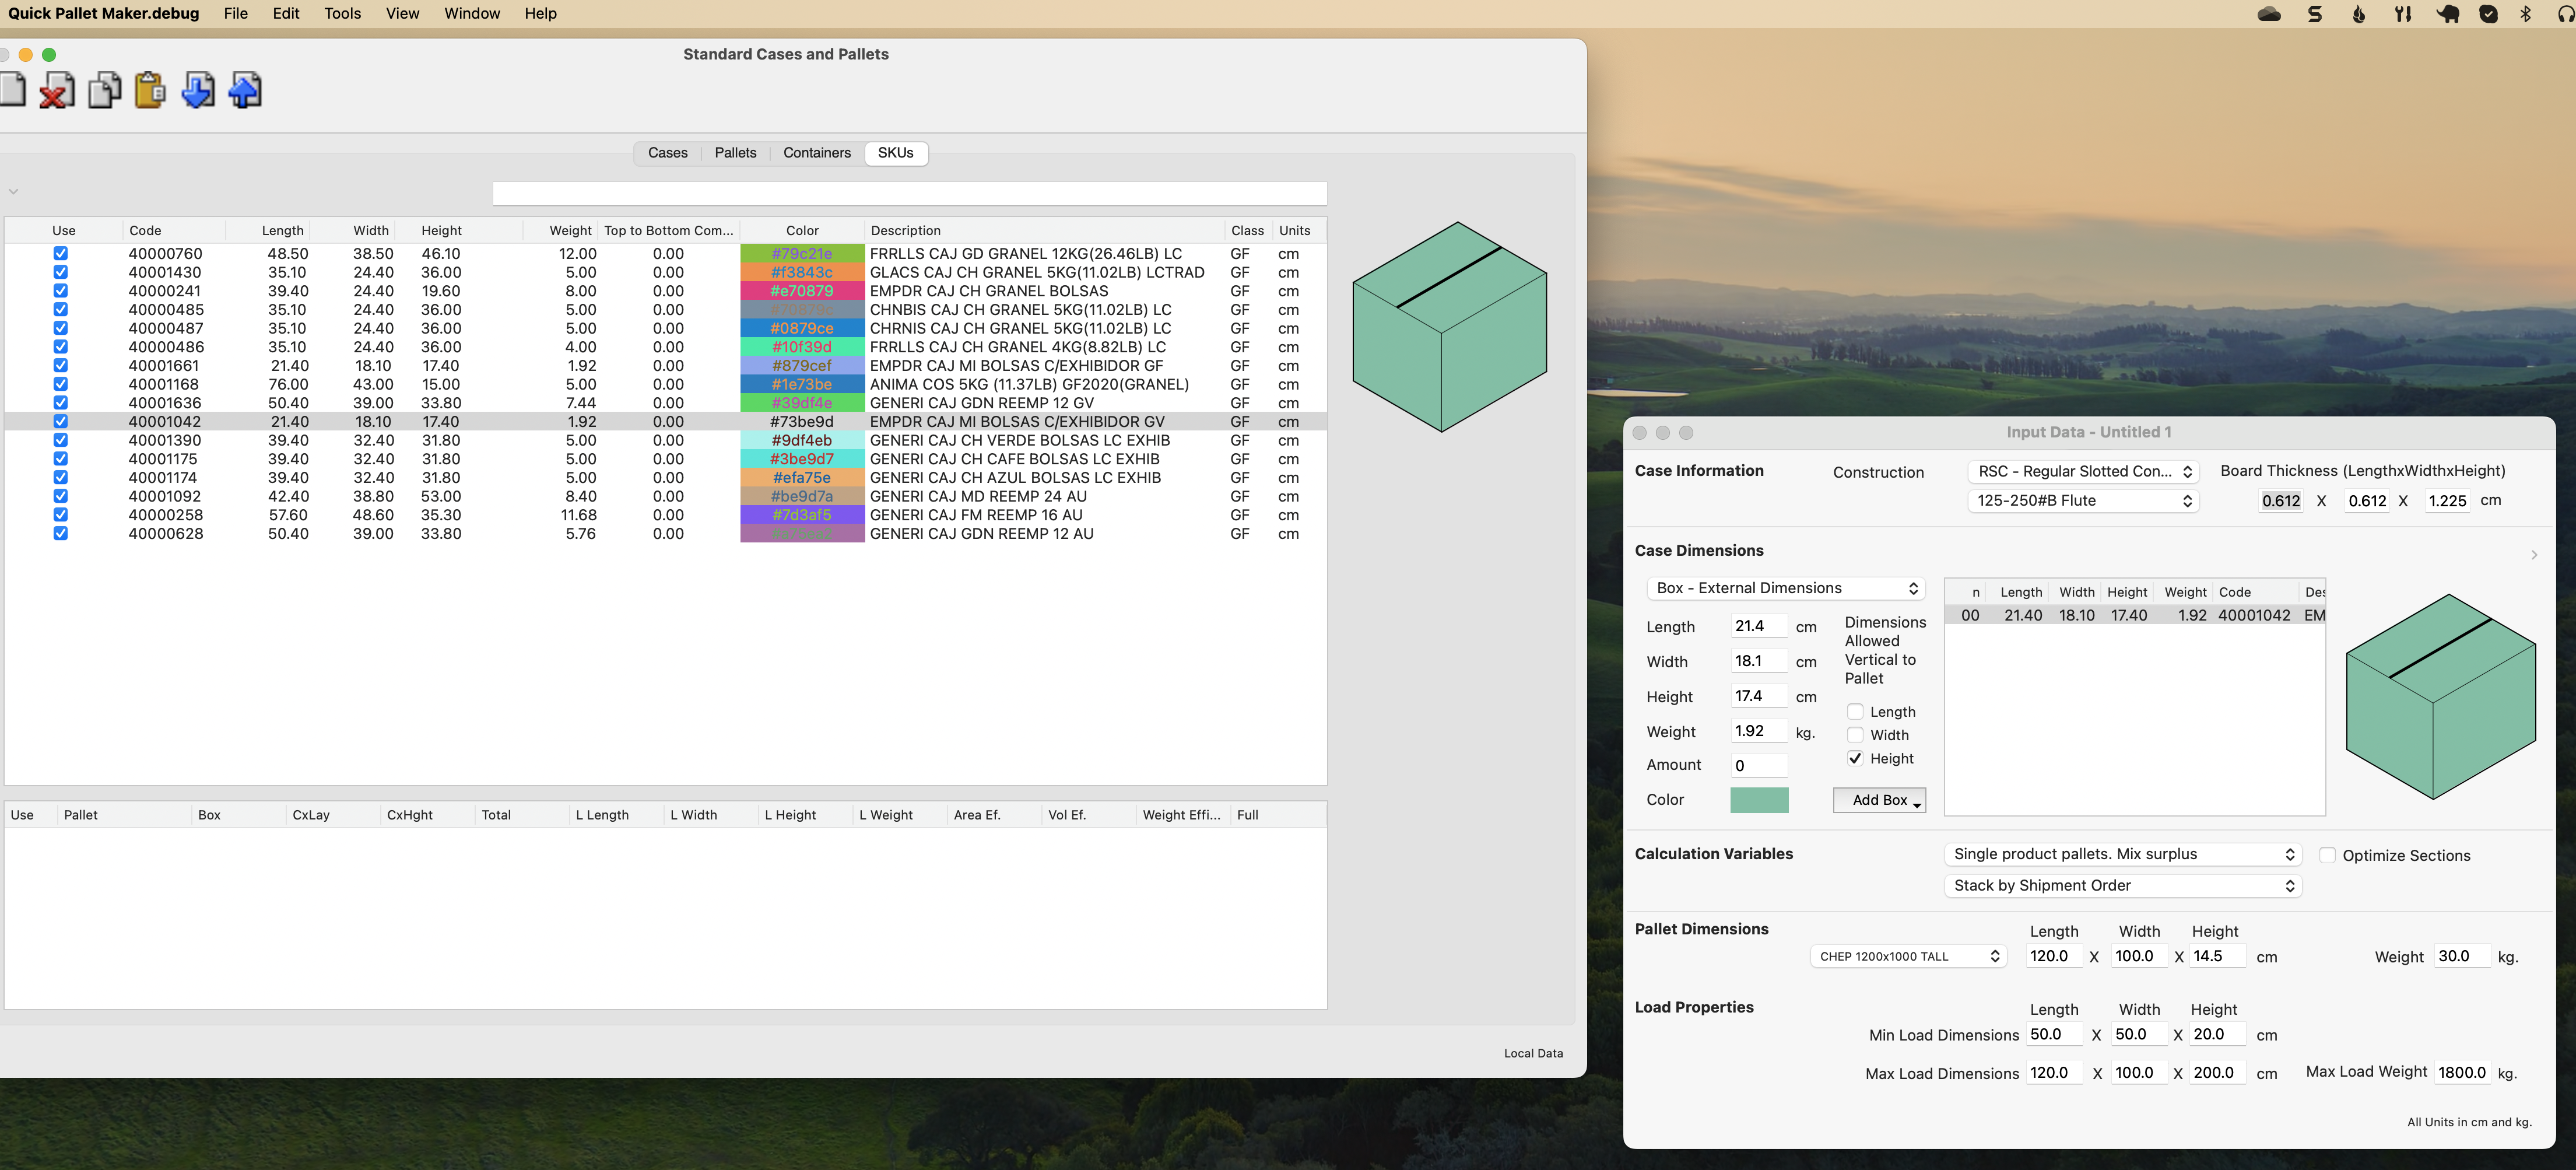Select the 40001042 box row in Input Data list
Viewport: 2576px width, 1170px height.
tap(2134, 616)
